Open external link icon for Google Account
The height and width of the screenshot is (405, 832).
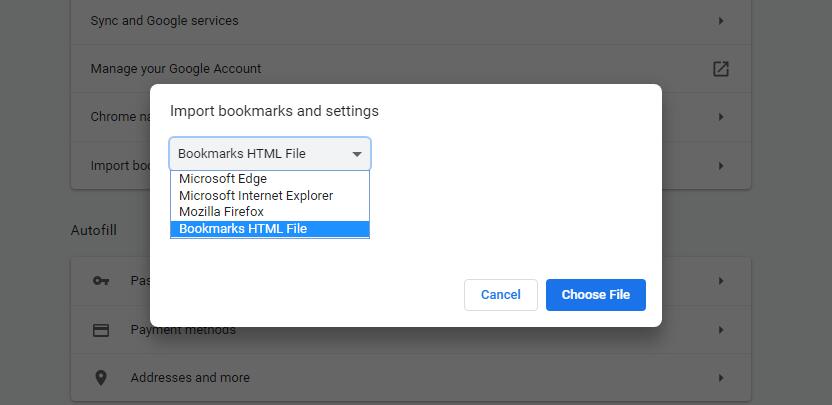click(720, 69)
